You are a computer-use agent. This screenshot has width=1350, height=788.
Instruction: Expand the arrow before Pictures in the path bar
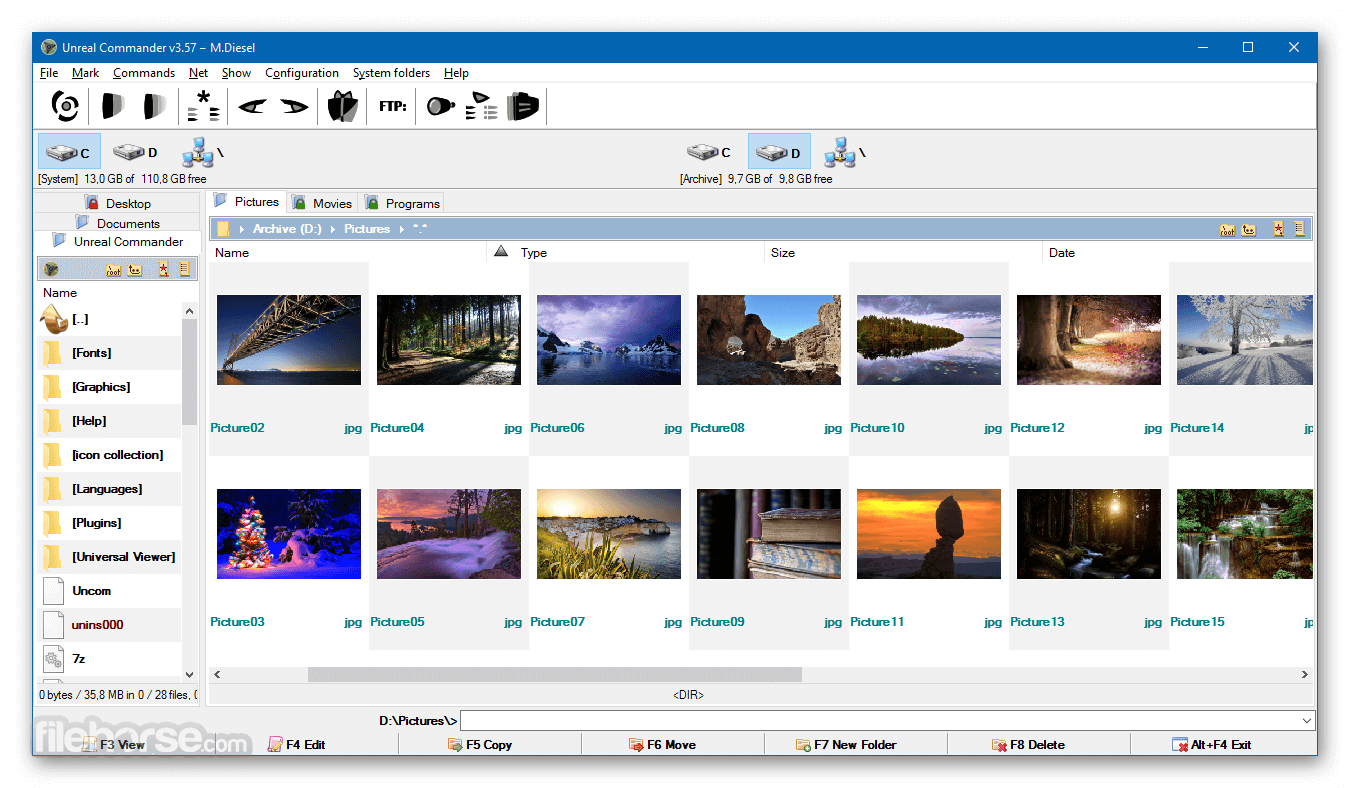tap(333, 229)
